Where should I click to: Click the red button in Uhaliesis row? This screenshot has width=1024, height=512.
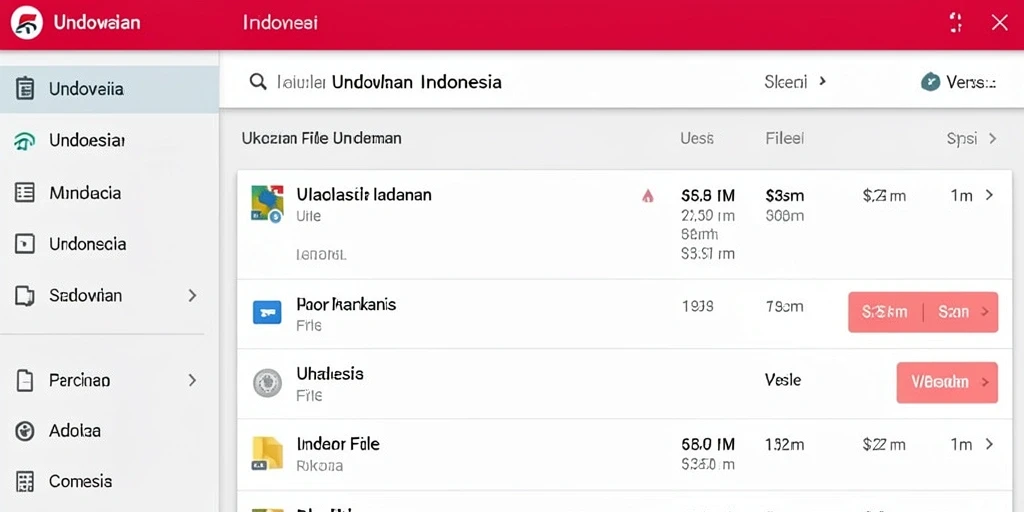tap(947, 382)
